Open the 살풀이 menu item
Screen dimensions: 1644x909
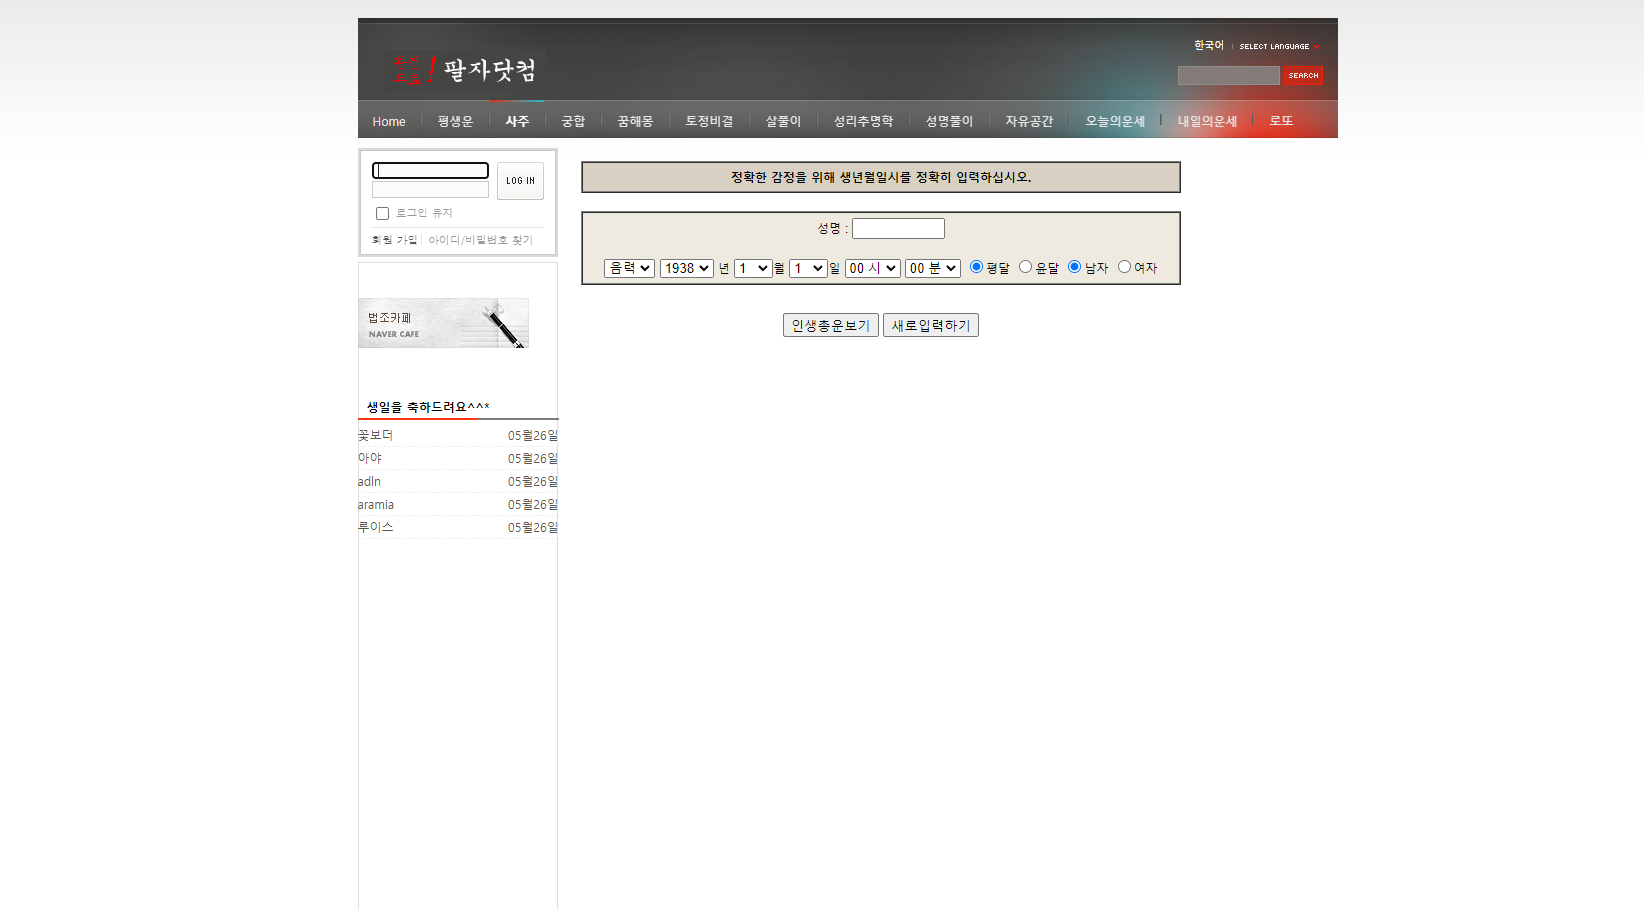[783, 121]
